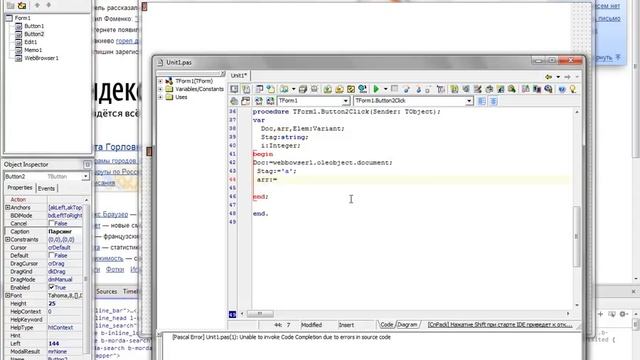Toggle the Cancel property checkbox
The width and height of the screenshot is (640, 360).
click(51, 223)
